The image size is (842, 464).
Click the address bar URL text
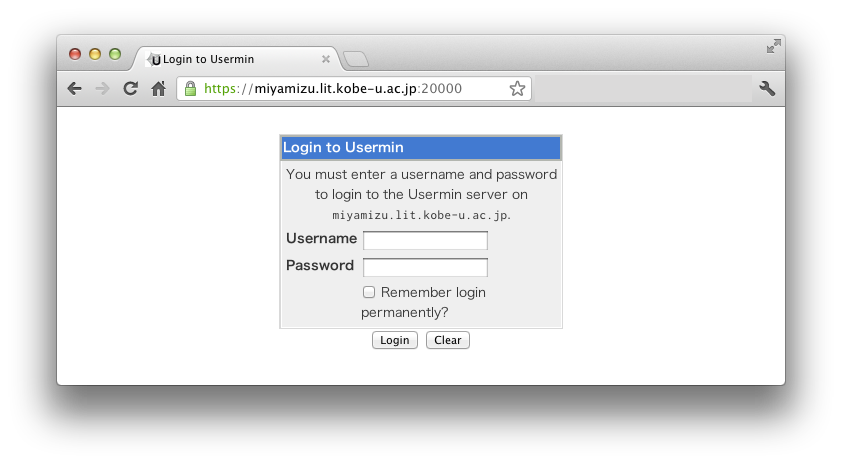pos(333,89)
